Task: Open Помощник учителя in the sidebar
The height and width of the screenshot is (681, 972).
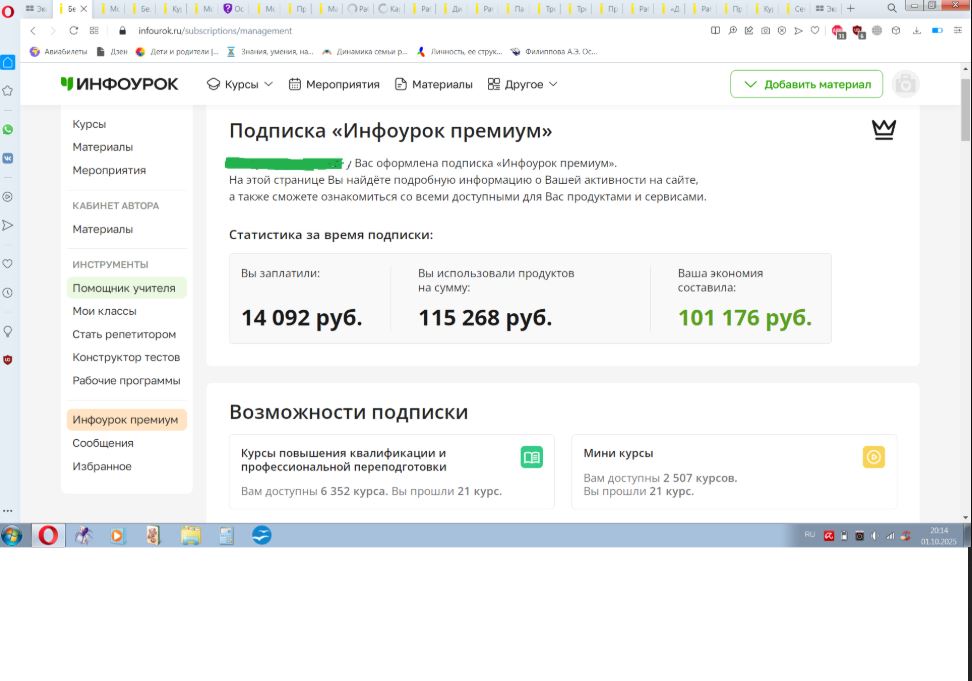Action: 124,288
